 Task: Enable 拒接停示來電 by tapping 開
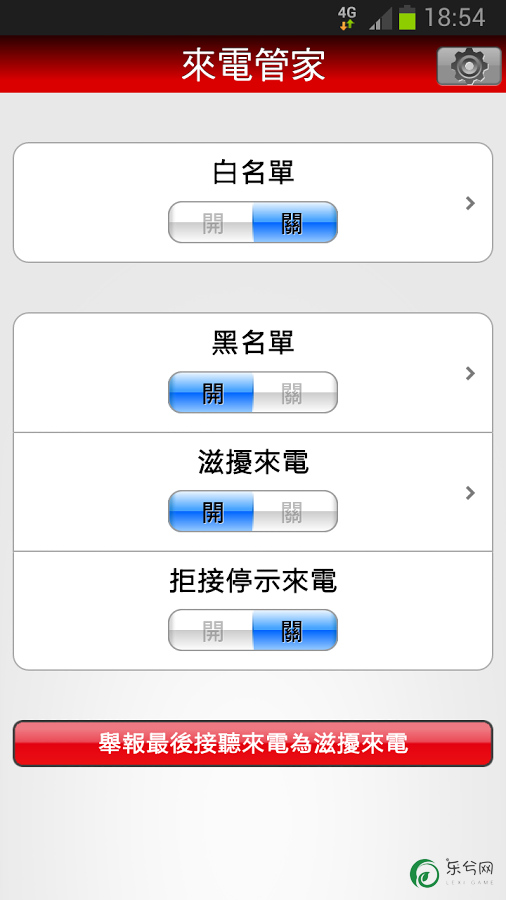[x=211, y=630]
